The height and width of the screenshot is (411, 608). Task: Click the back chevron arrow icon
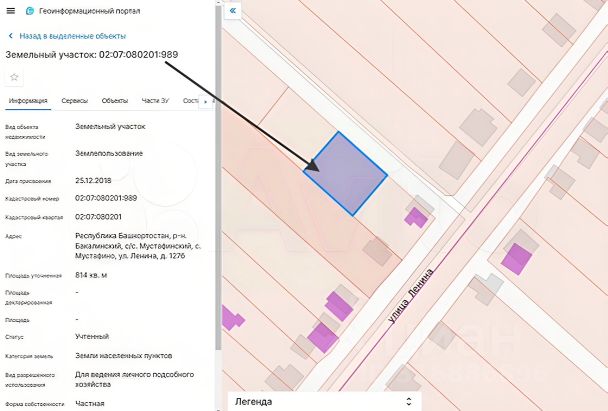11,36
